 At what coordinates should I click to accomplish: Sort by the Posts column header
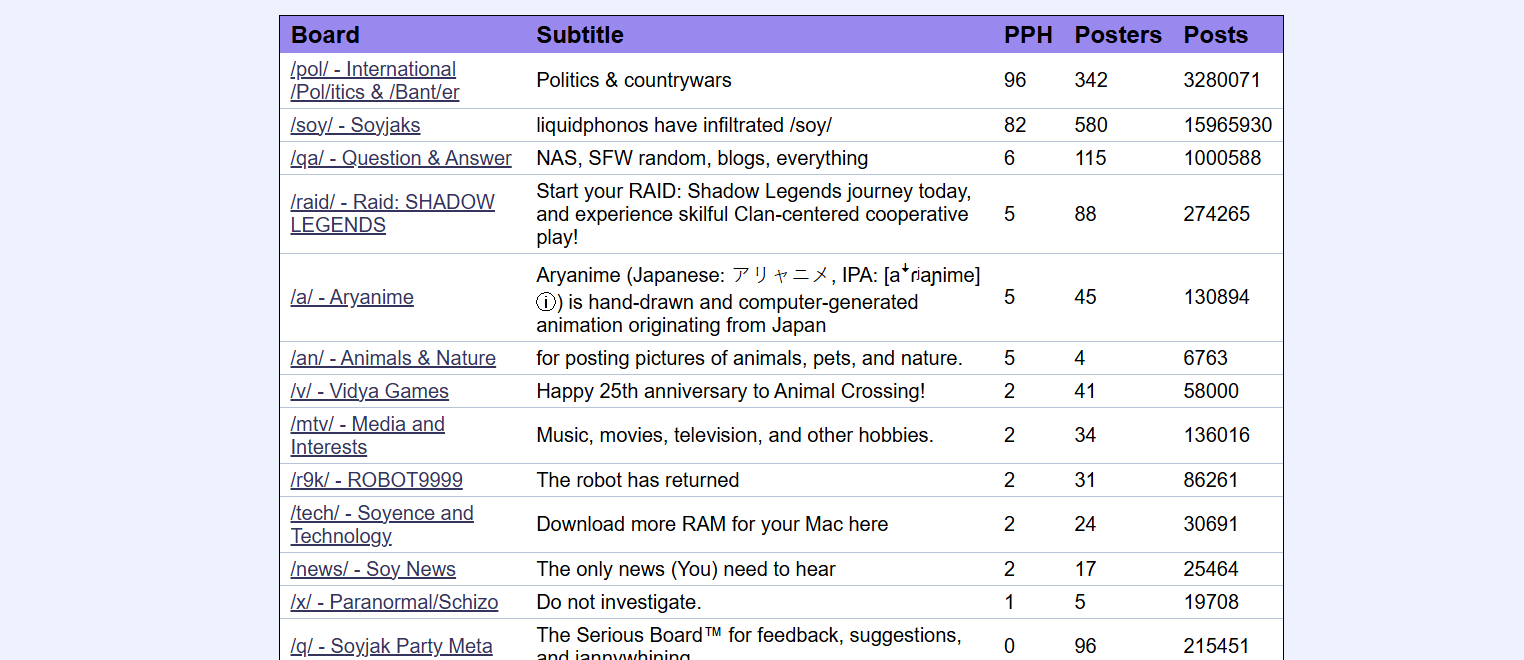click(1215, 35)
